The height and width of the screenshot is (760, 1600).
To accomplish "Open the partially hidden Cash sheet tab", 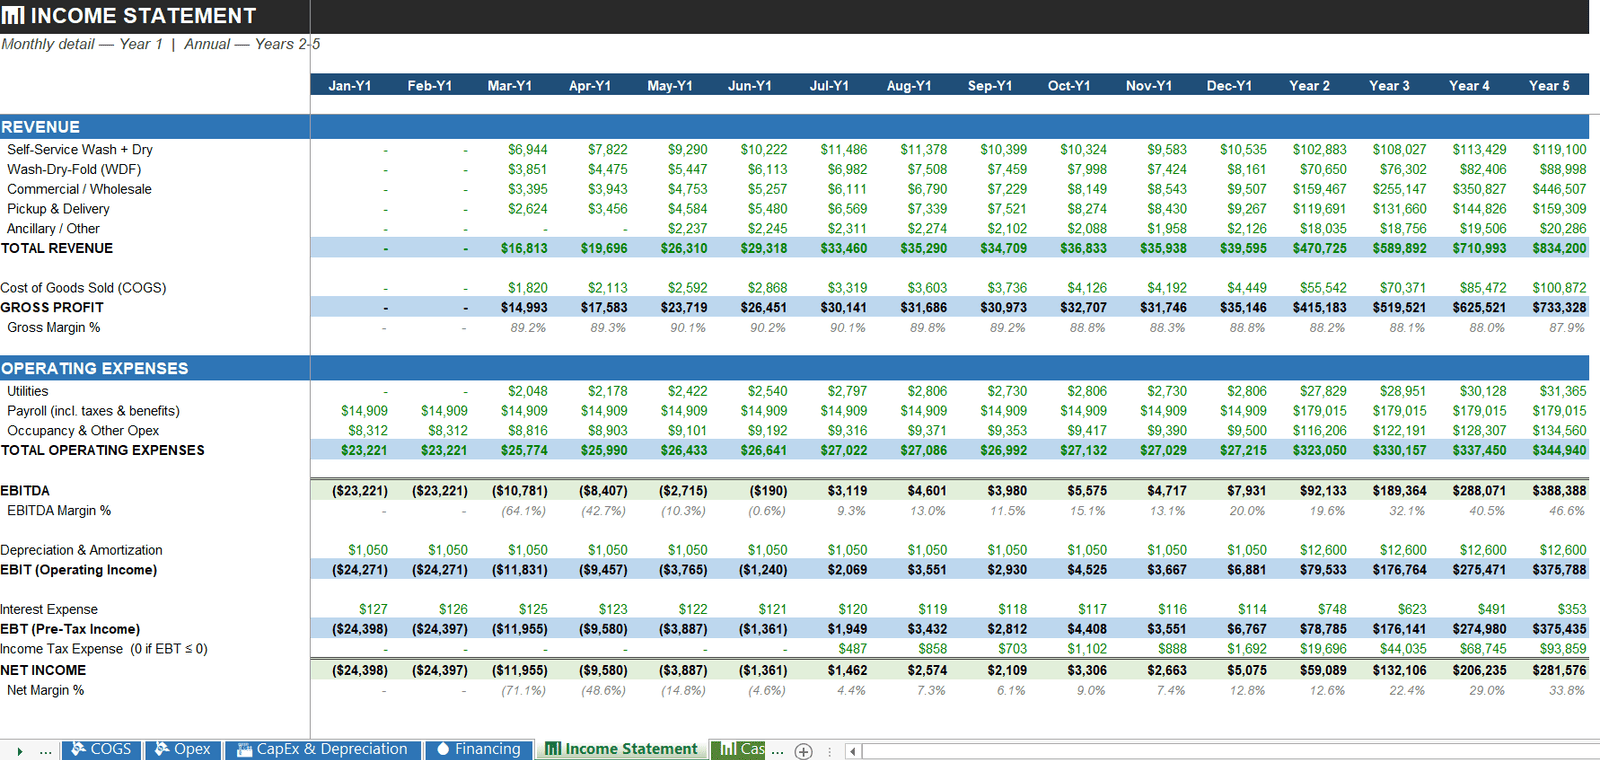I will pos(739,749).
